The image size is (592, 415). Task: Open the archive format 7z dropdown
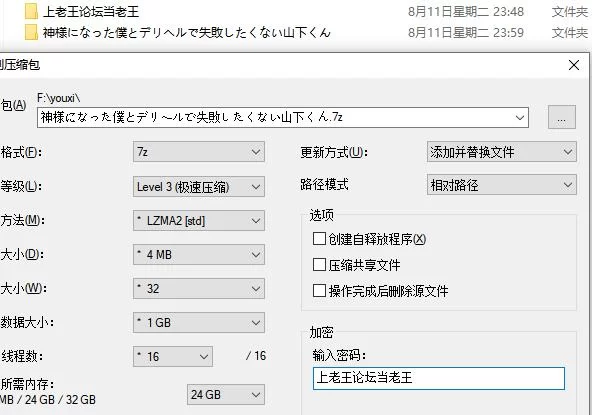(199, 152)
